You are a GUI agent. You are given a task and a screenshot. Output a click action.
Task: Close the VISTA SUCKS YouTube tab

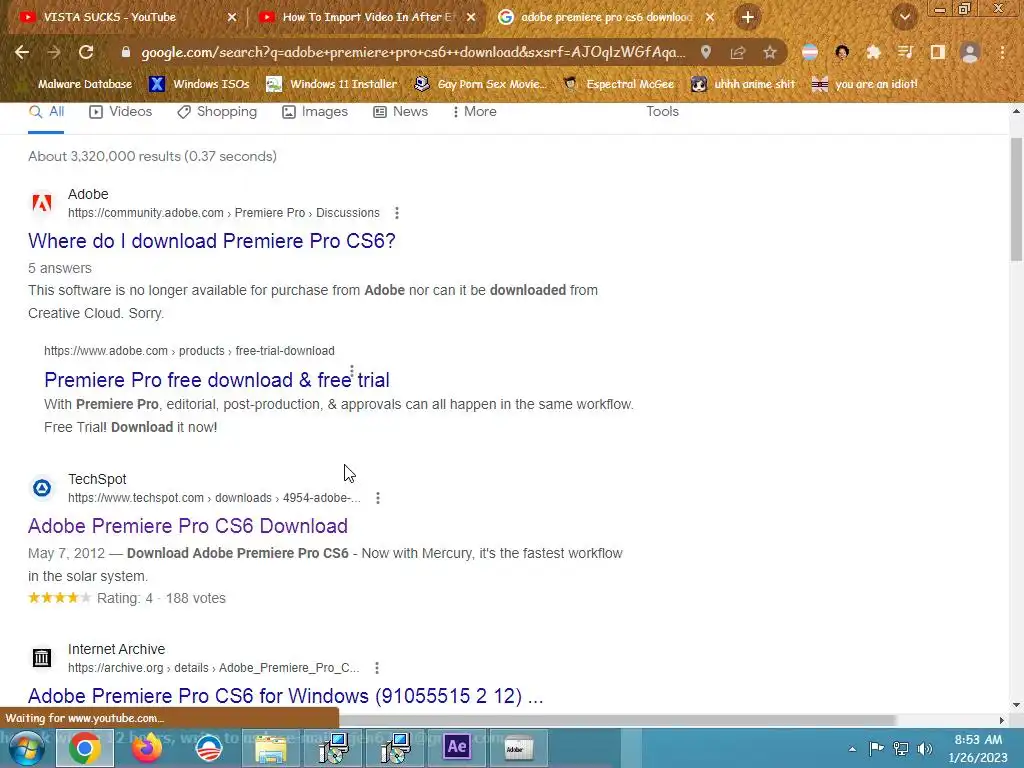tap(232, 17)
